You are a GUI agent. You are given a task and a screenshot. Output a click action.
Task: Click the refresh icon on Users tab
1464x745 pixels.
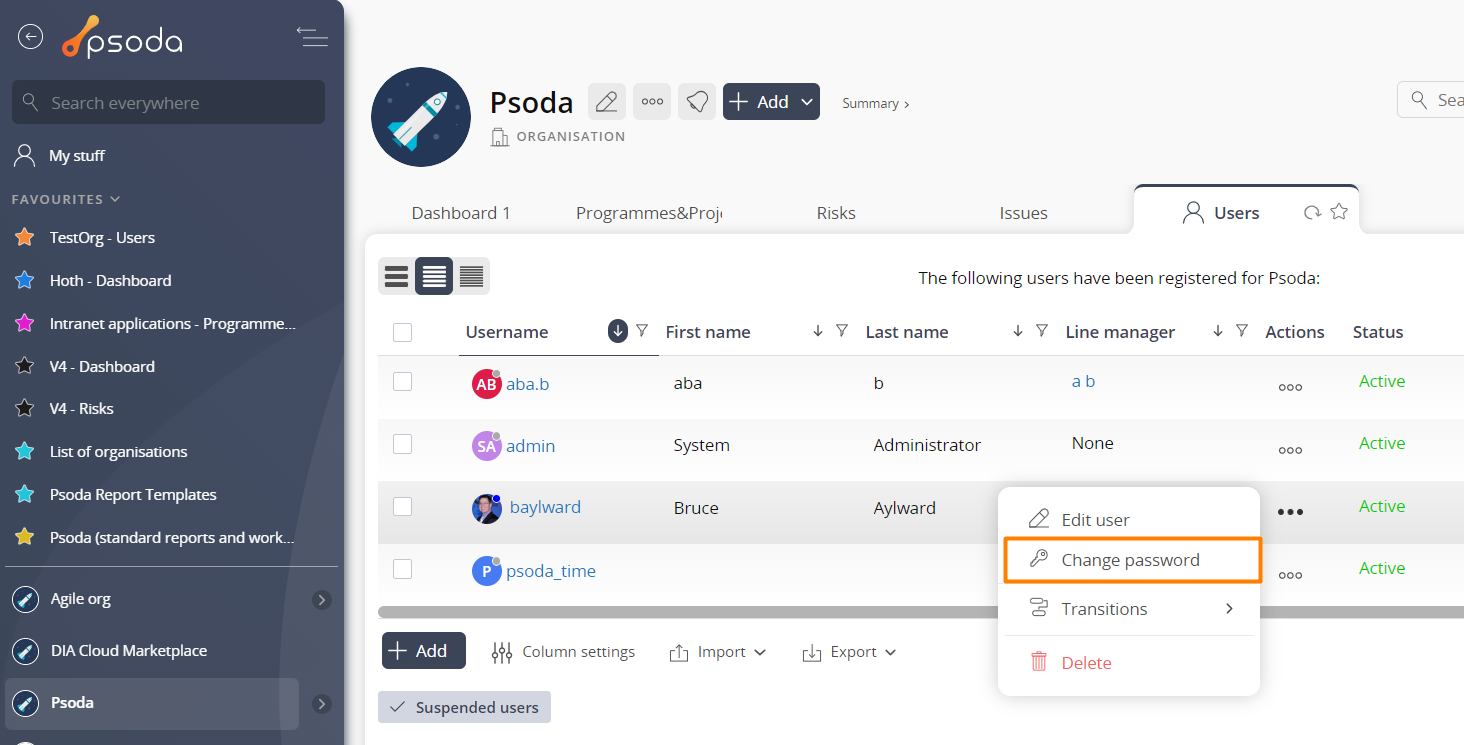[x=1312, y=212]
